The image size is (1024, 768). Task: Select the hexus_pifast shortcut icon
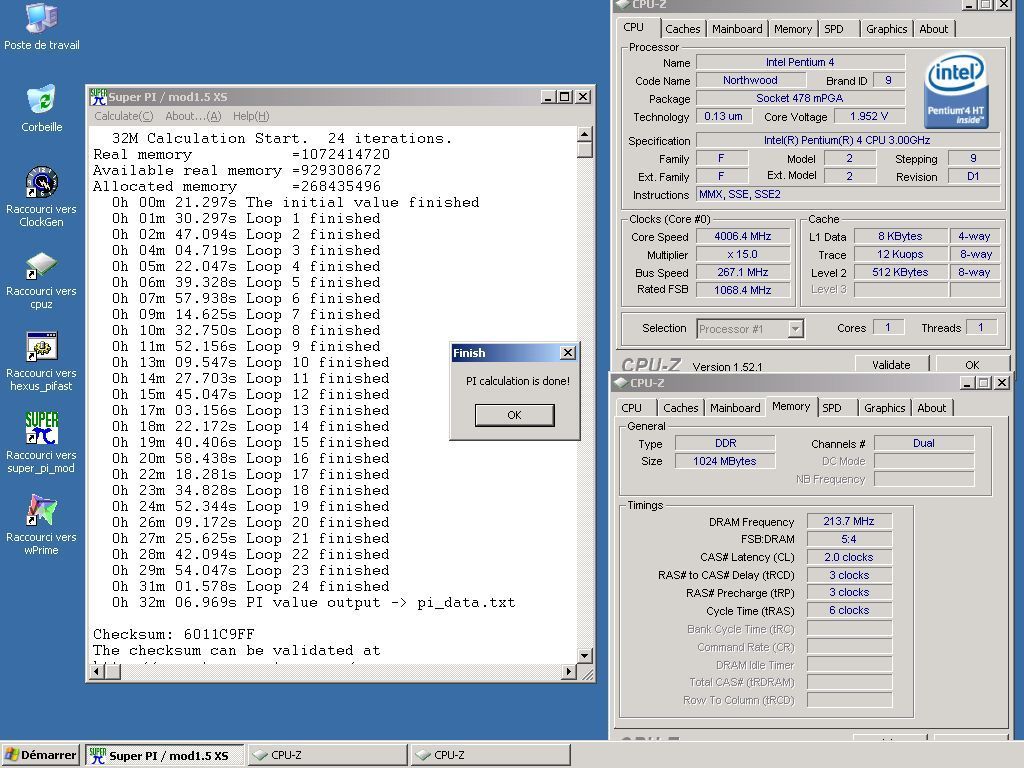pyautogui.click(x=42, y=347)
